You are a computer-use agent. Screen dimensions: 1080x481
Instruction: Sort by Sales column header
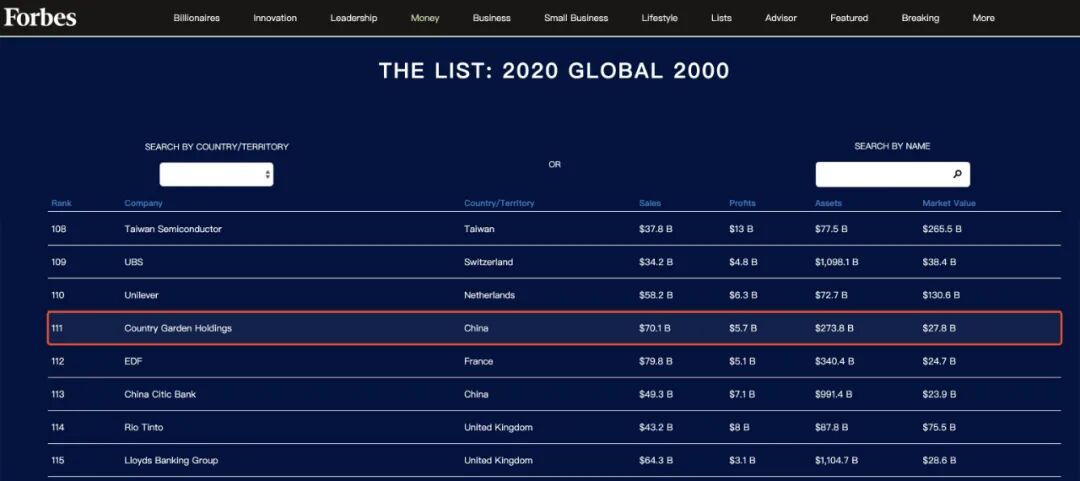[x=650, y=203]
